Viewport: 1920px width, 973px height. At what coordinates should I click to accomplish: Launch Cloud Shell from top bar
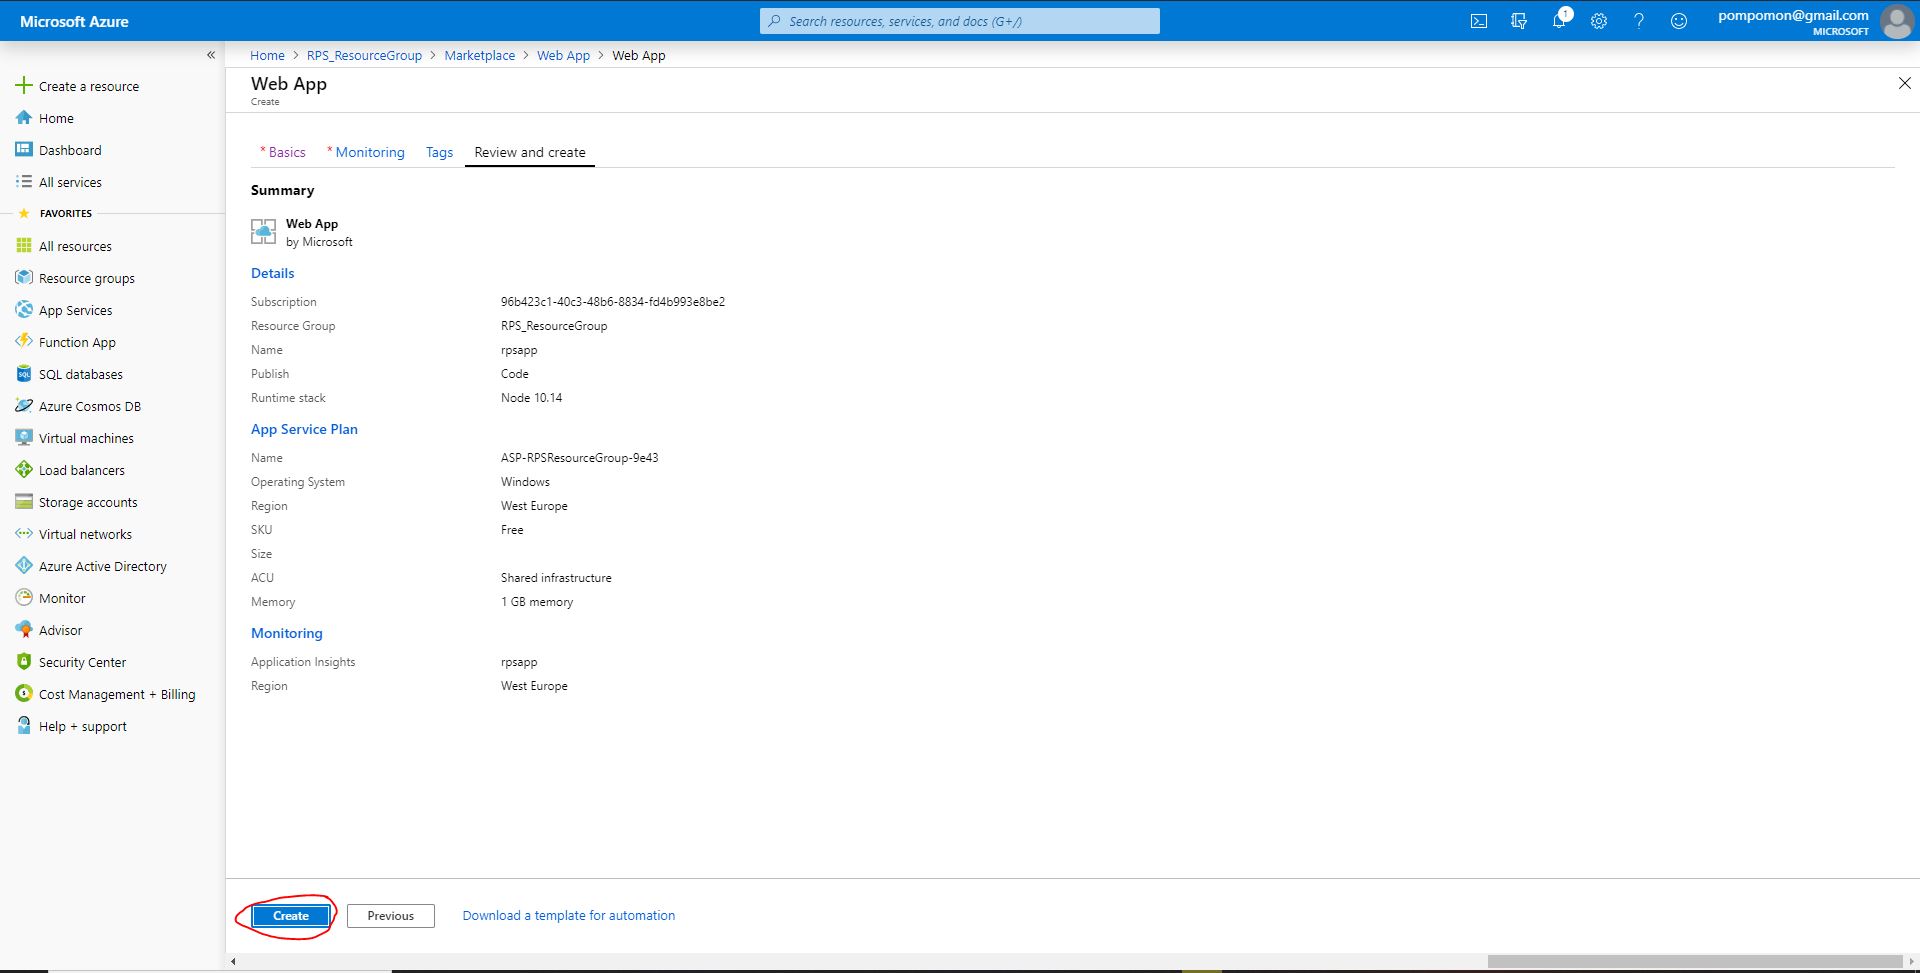point(1479,21)
